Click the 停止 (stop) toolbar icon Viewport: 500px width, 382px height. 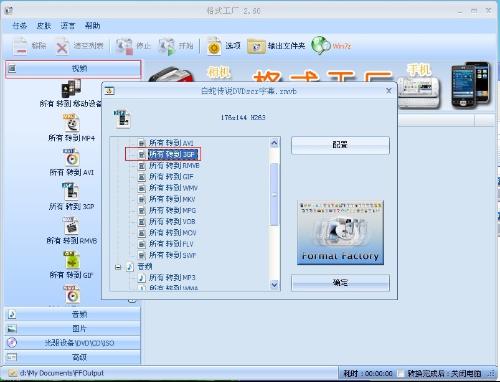coord(124,46)
